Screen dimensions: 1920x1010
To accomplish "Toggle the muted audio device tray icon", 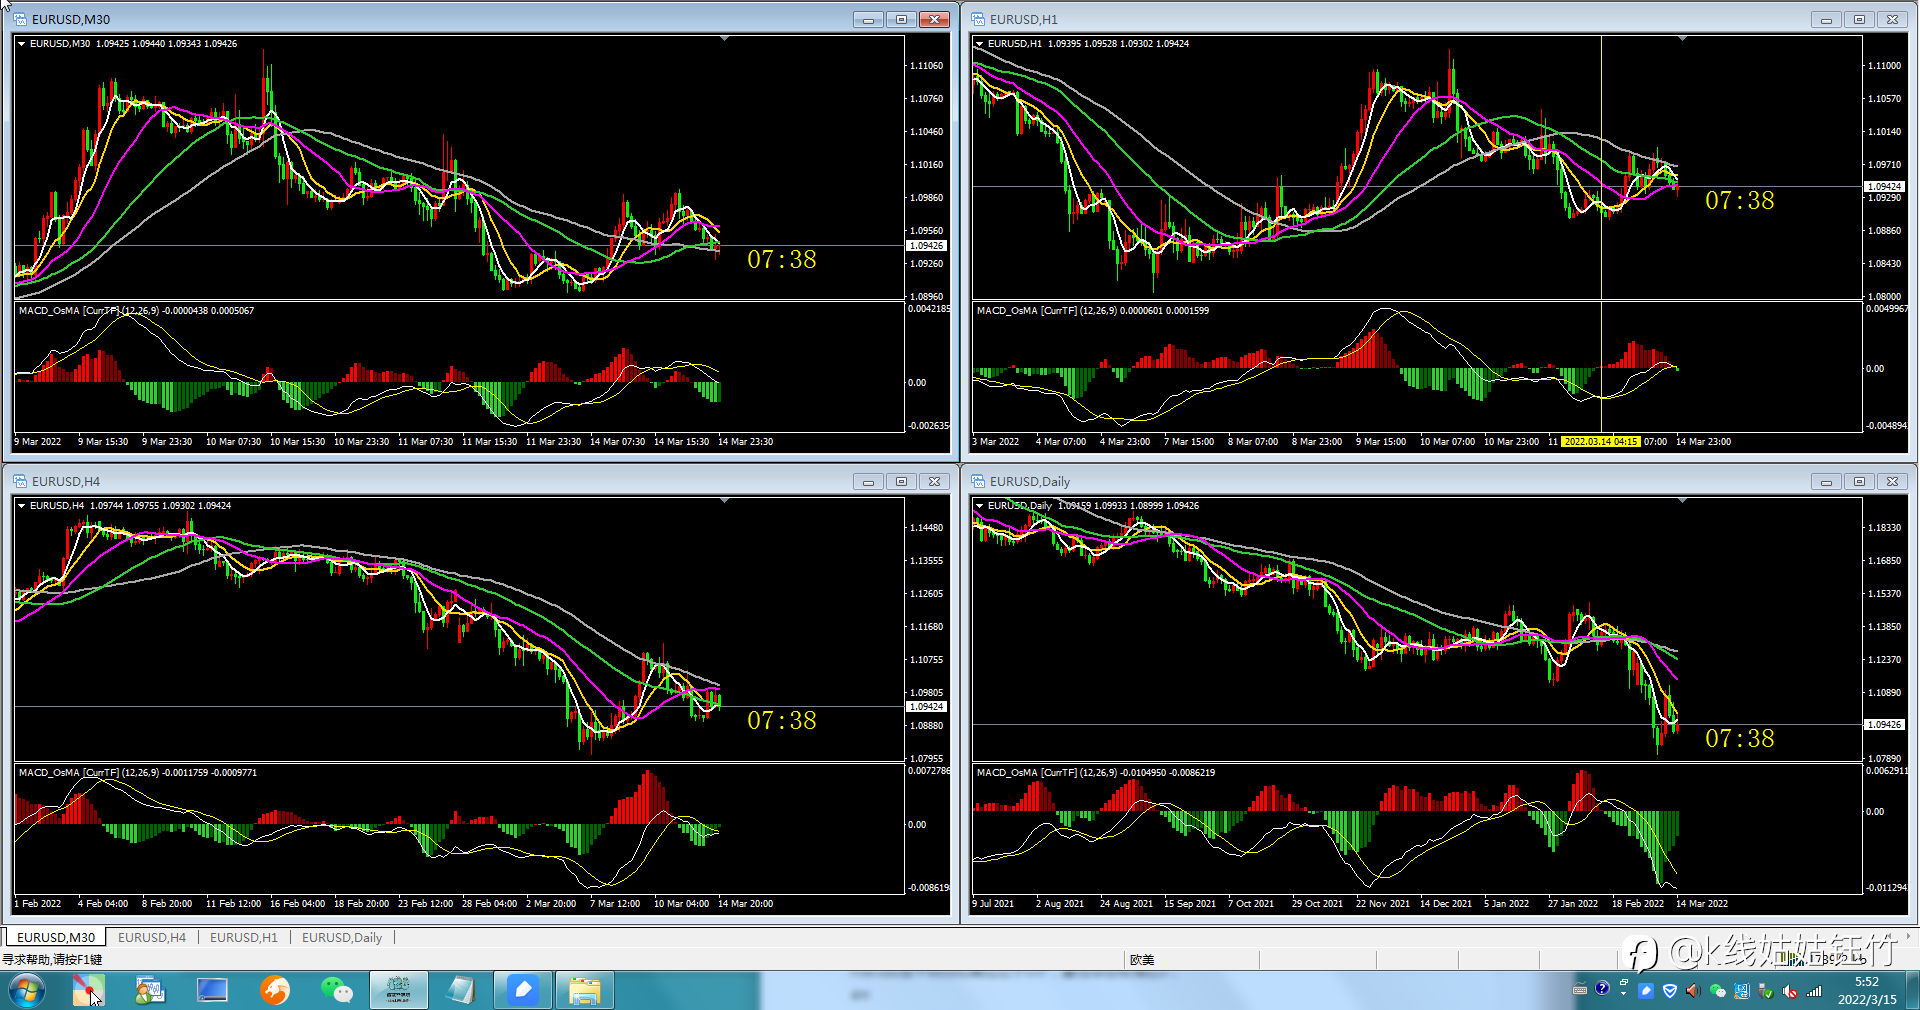I will 1789,990.
